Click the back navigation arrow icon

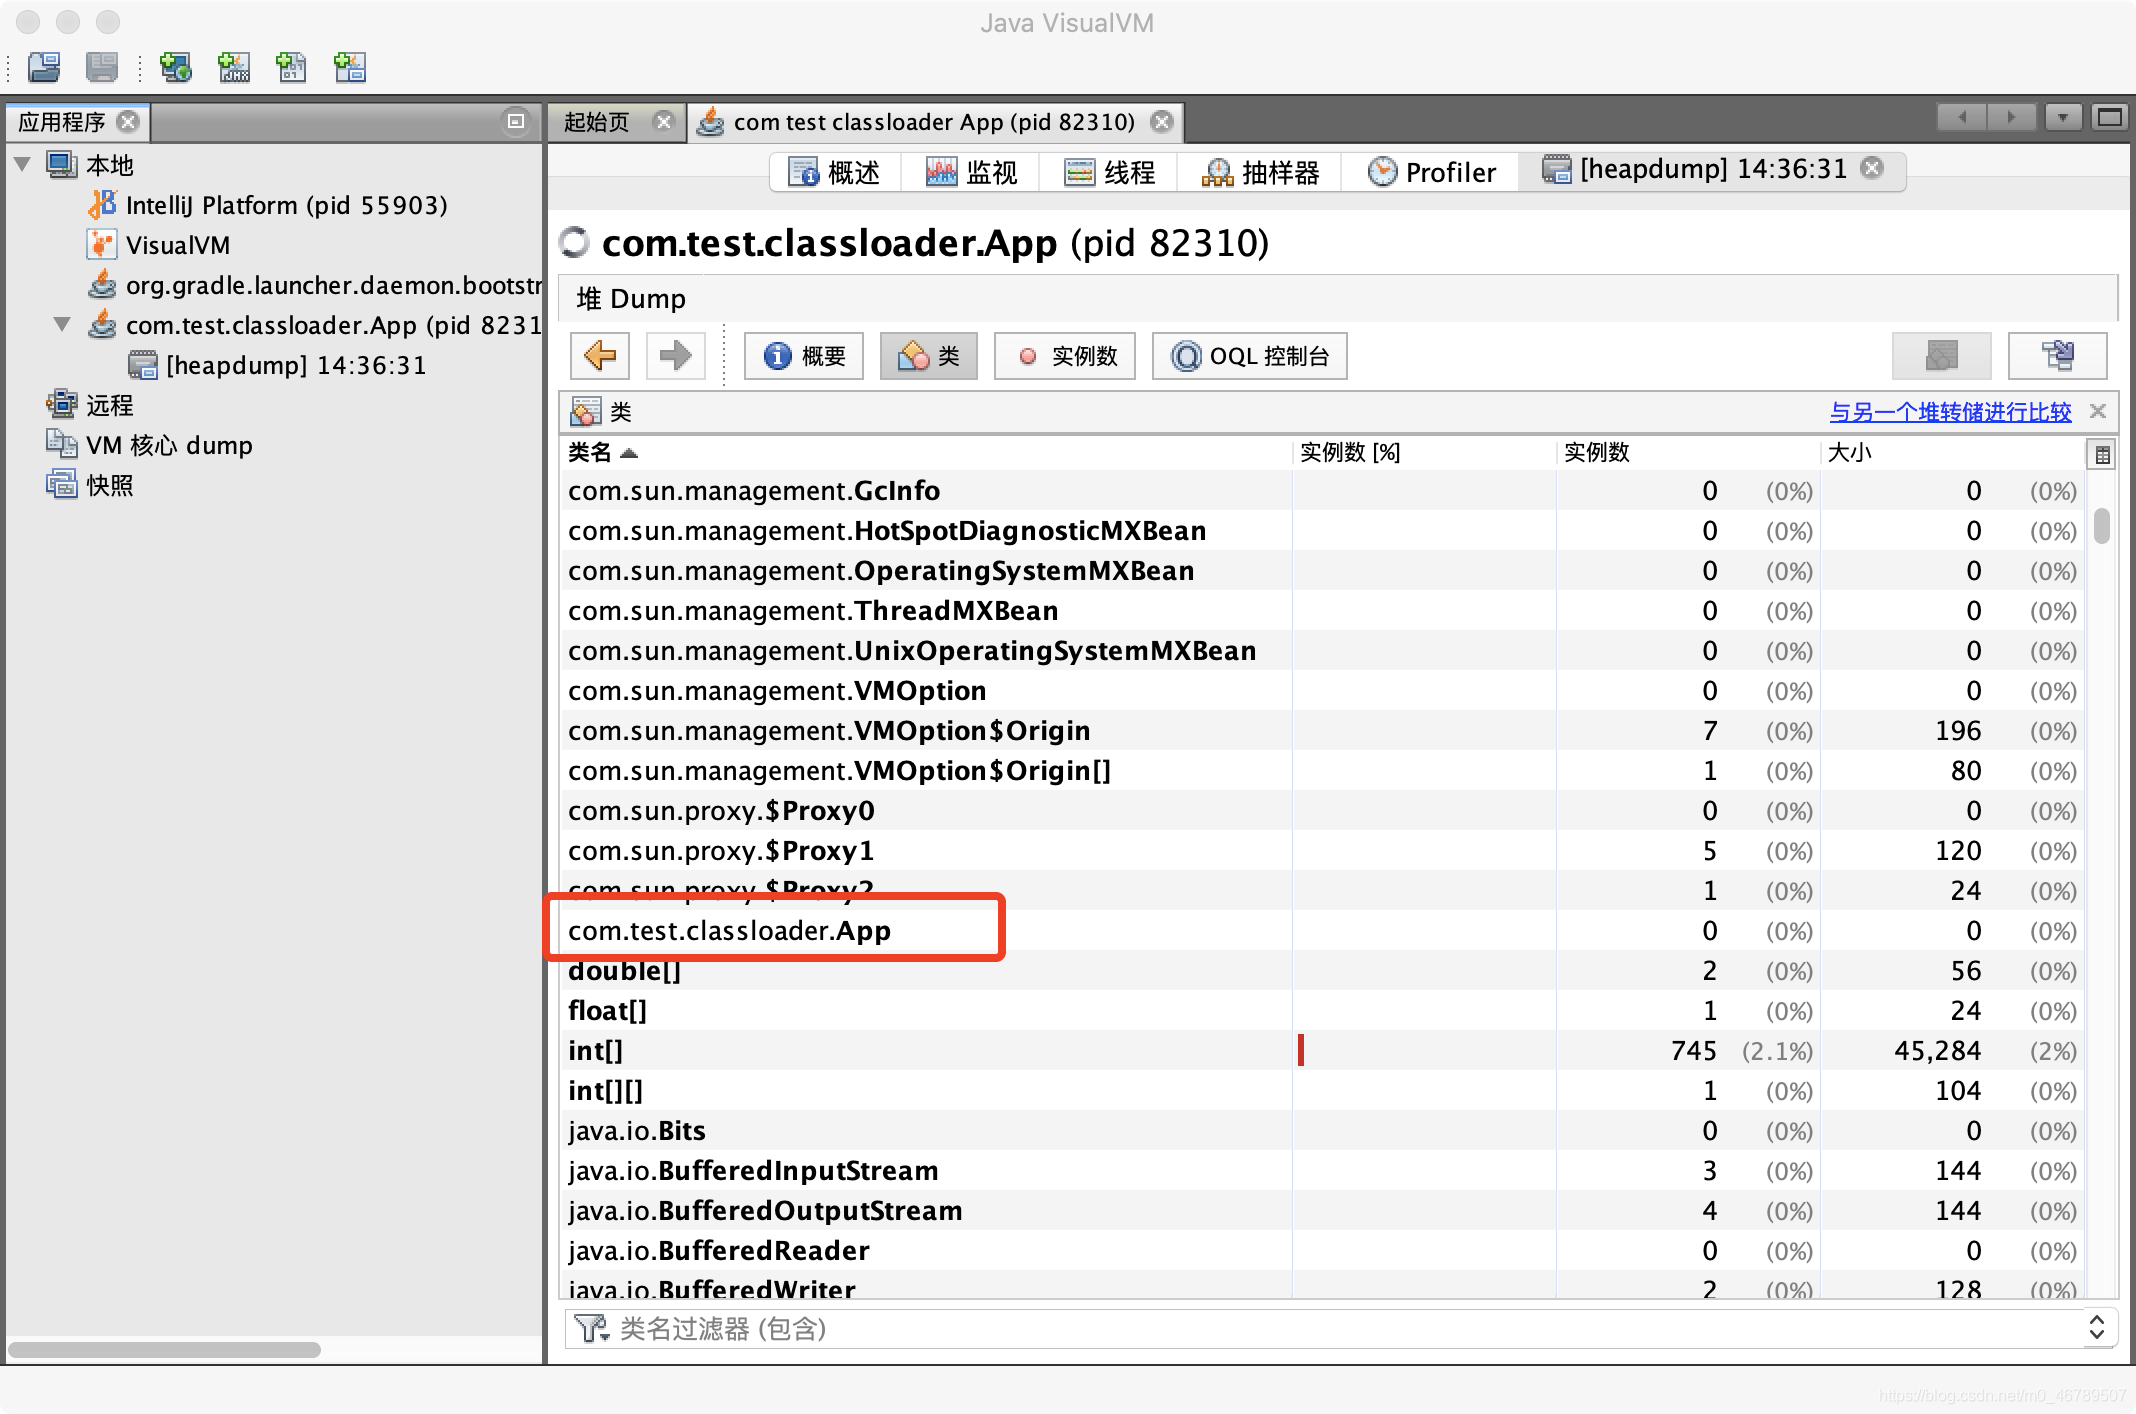601,354
